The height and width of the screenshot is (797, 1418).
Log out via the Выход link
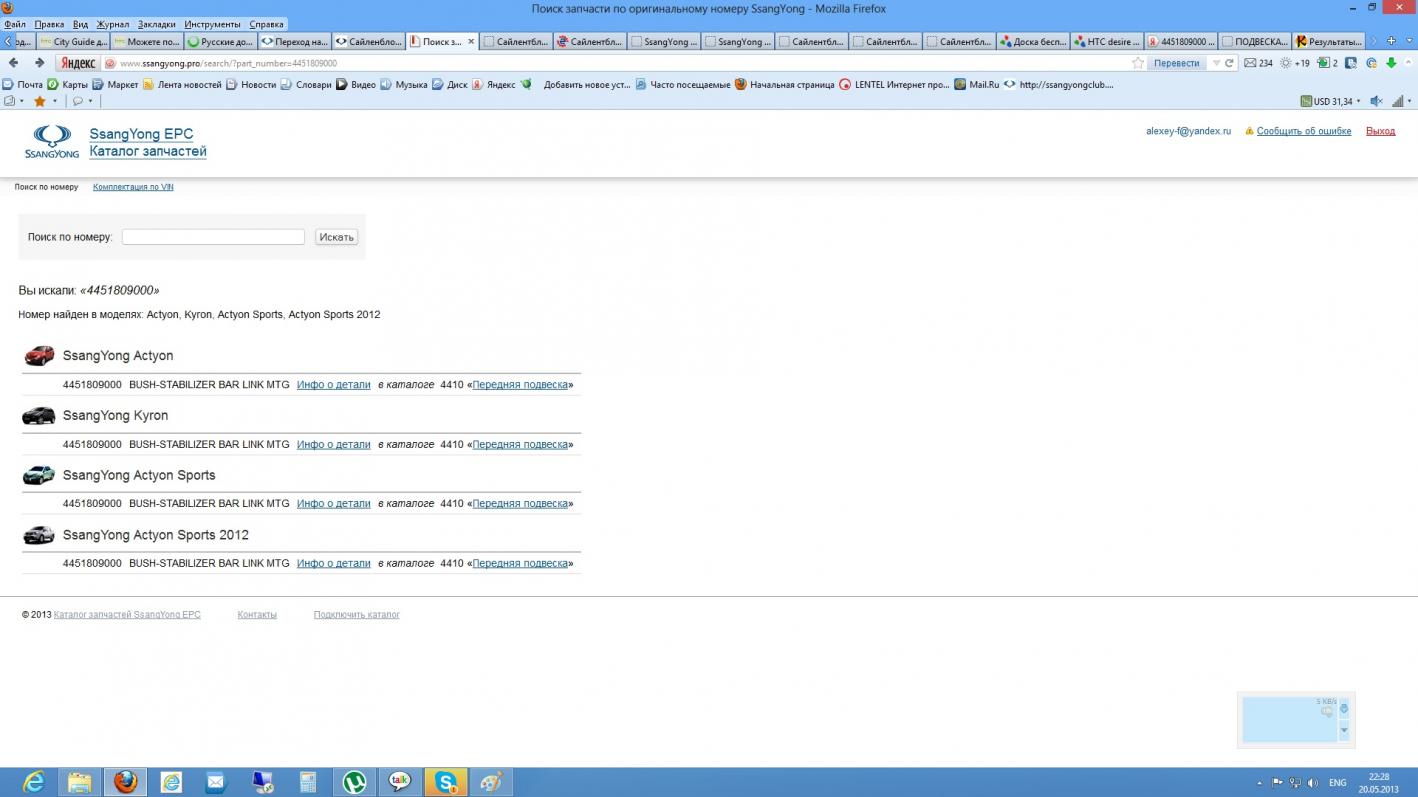tap(1380, 131)
